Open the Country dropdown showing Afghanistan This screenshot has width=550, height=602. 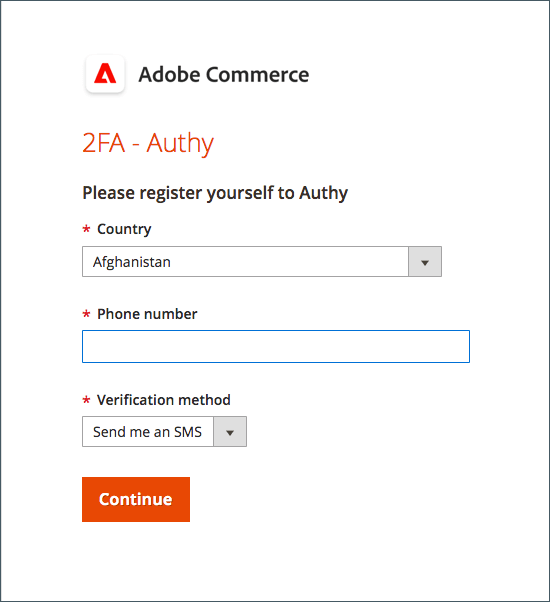(x=262, y=261)
